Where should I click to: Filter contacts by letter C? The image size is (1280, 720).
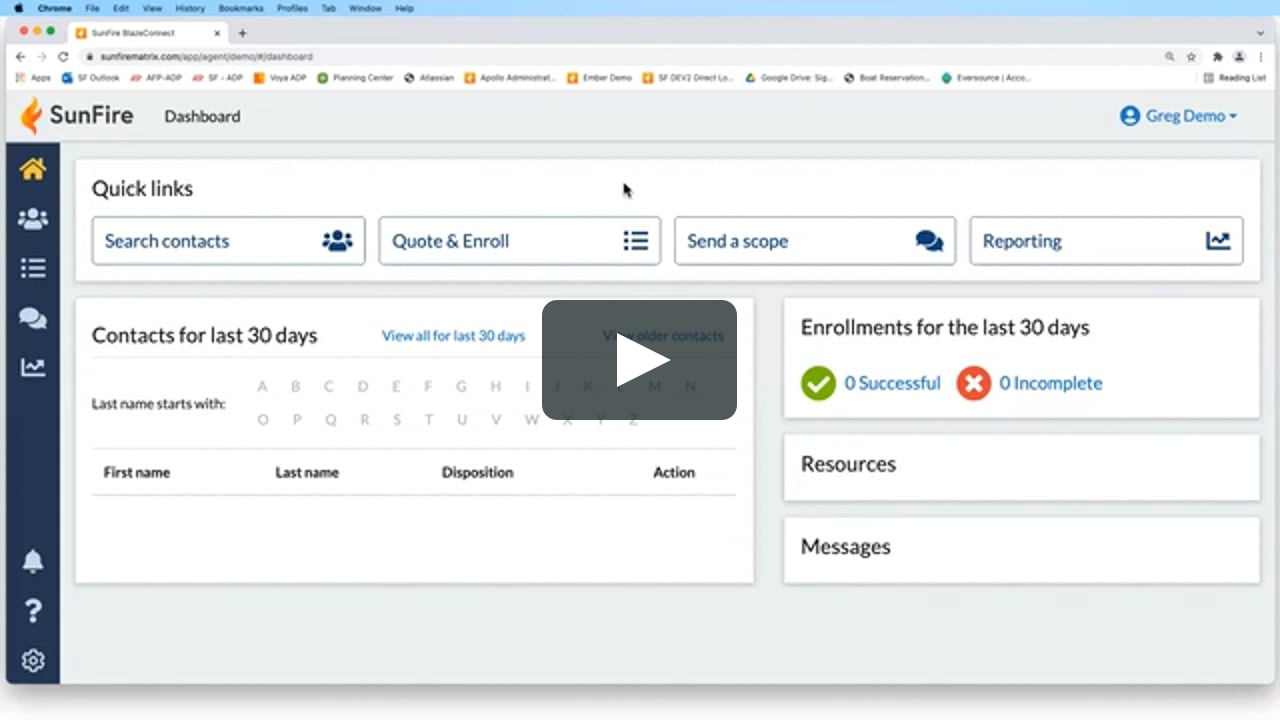click(329, 387)
